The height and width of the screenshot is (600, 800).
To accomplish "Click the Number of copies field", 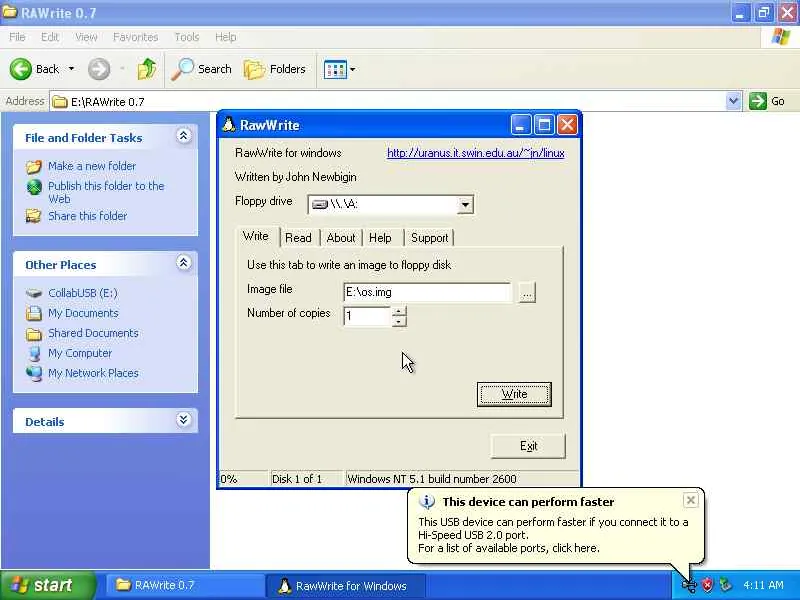I will [x=367, y=316].
